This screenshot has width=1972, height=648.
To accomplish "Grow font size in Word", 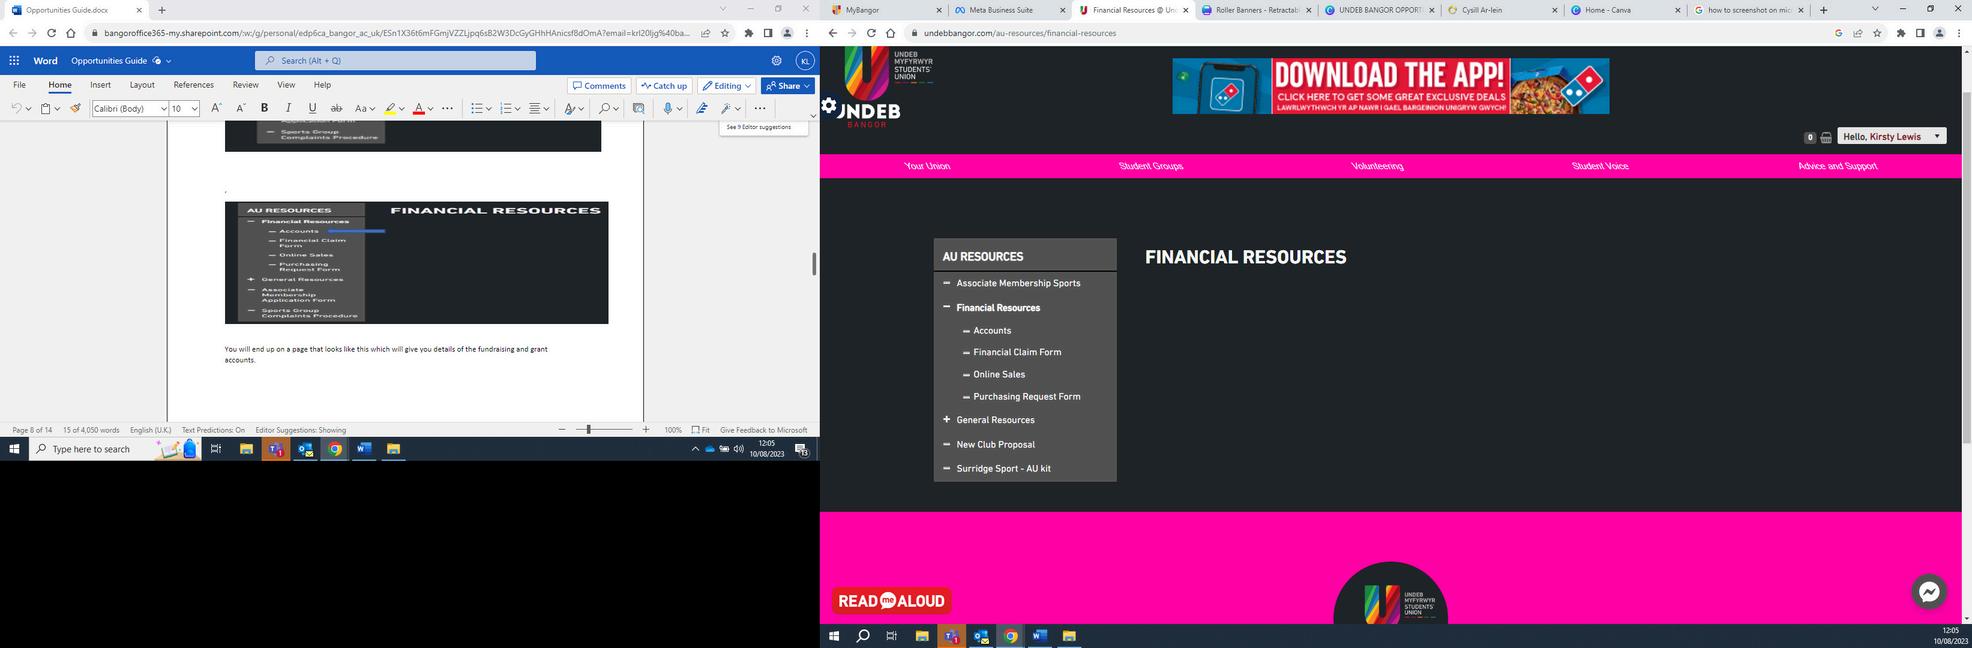I will point(216,108).
